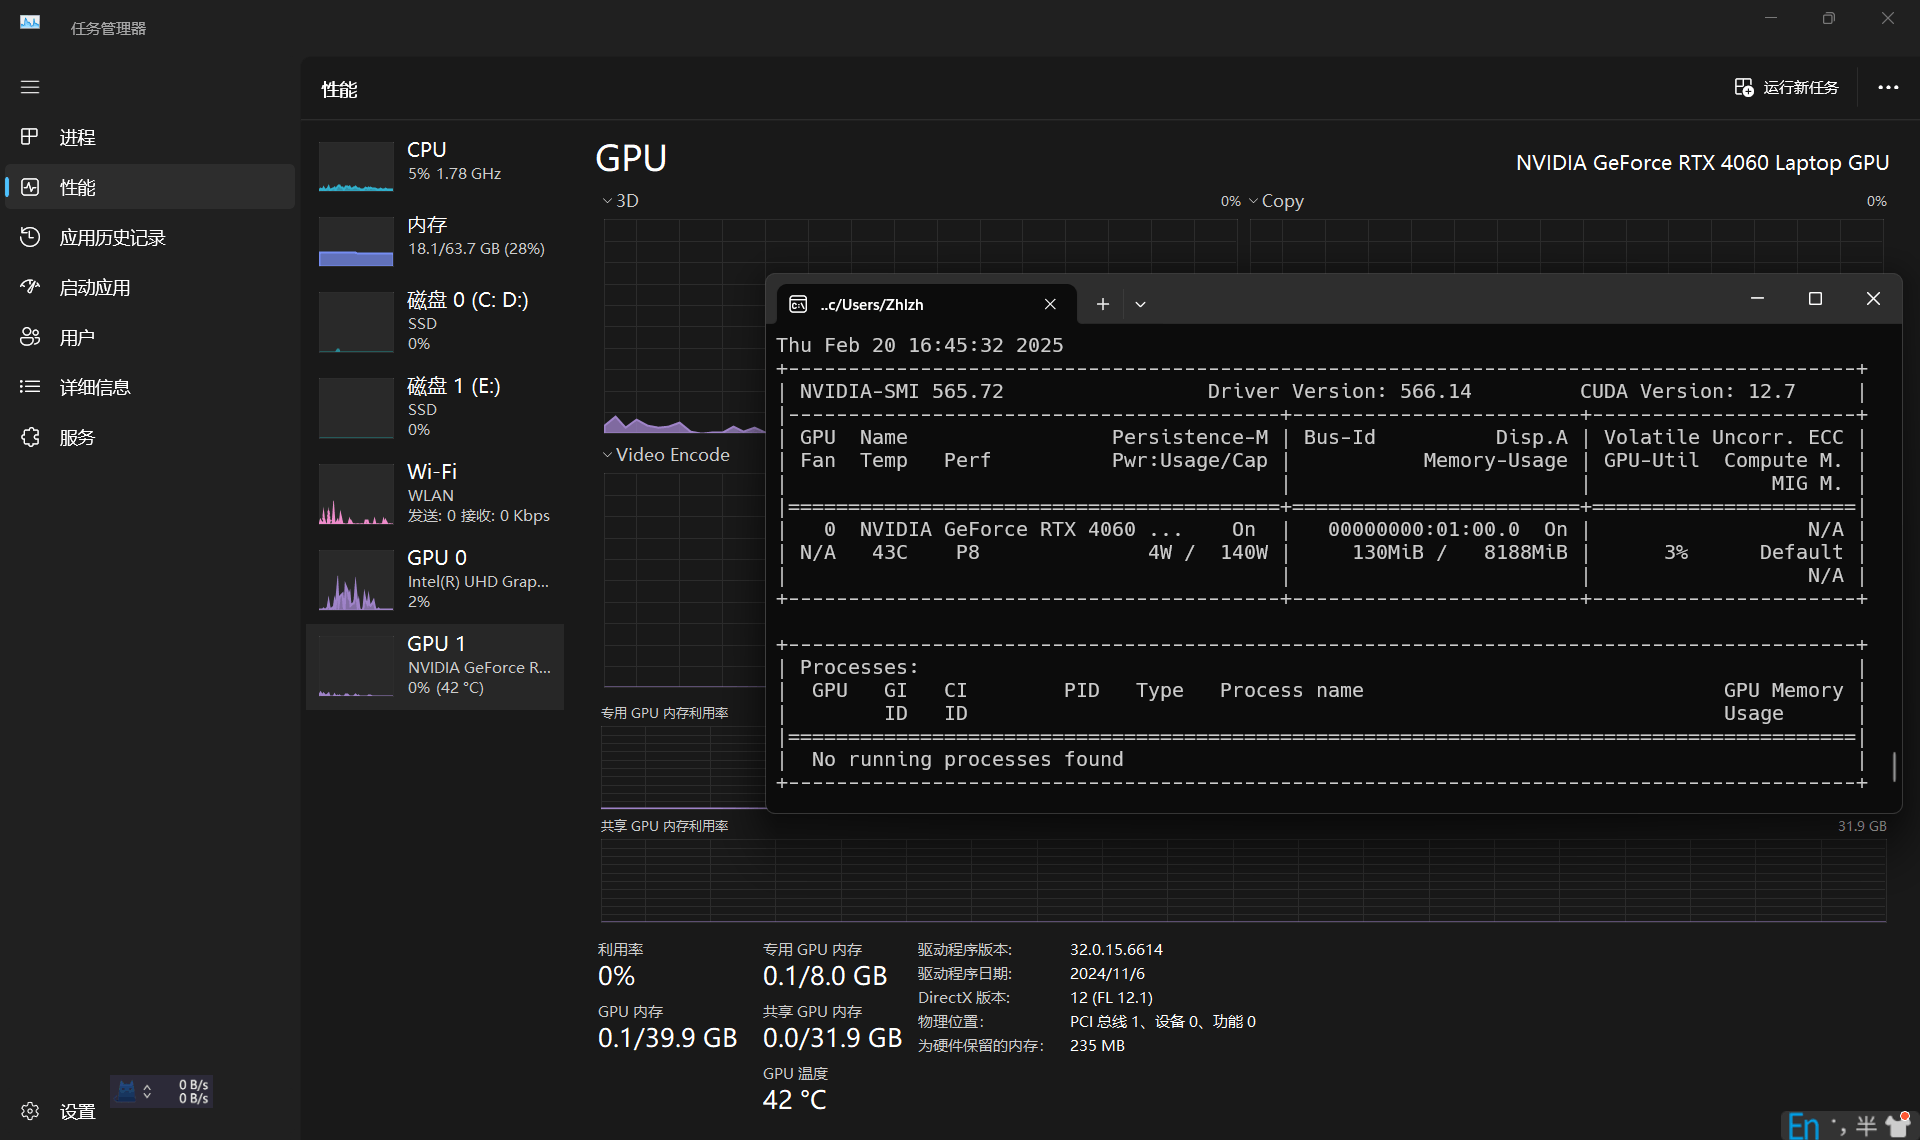Screen dimensions: 1920x1140
Task: Open the Processes (进程) page icon
Action: [30, 137]
